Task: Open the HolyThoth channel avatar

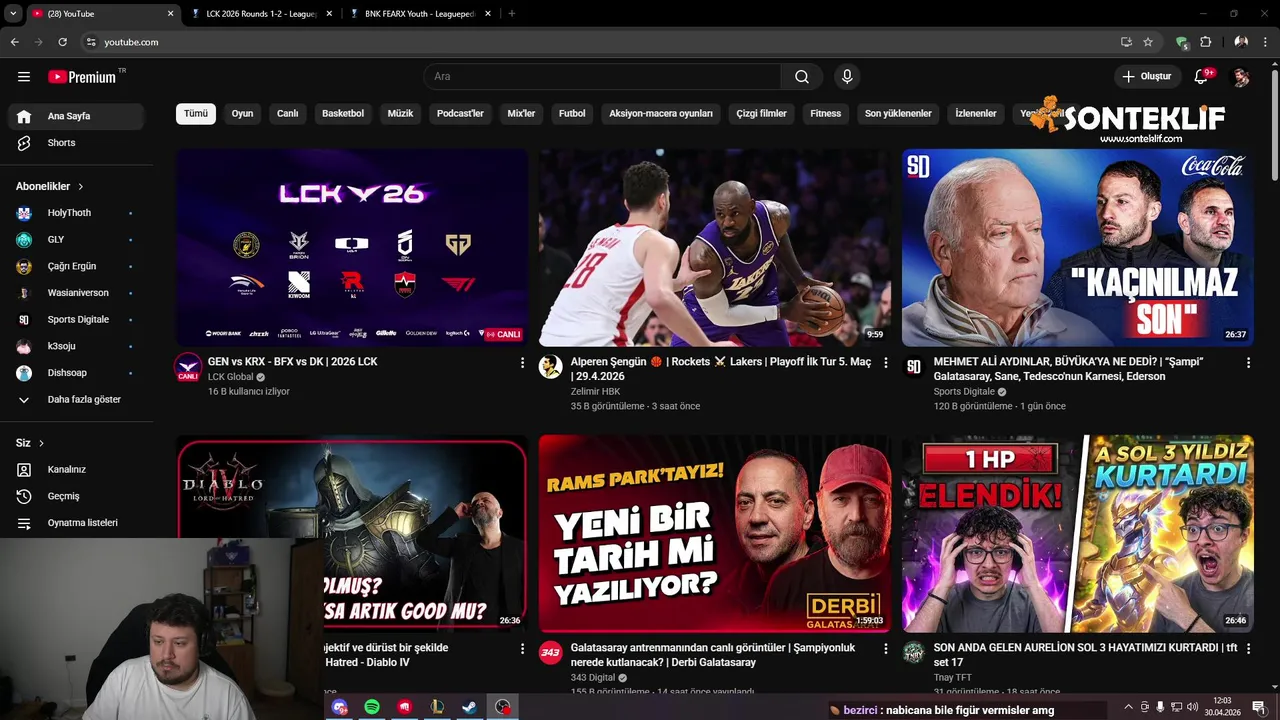Action: click(x=24, y=213)
